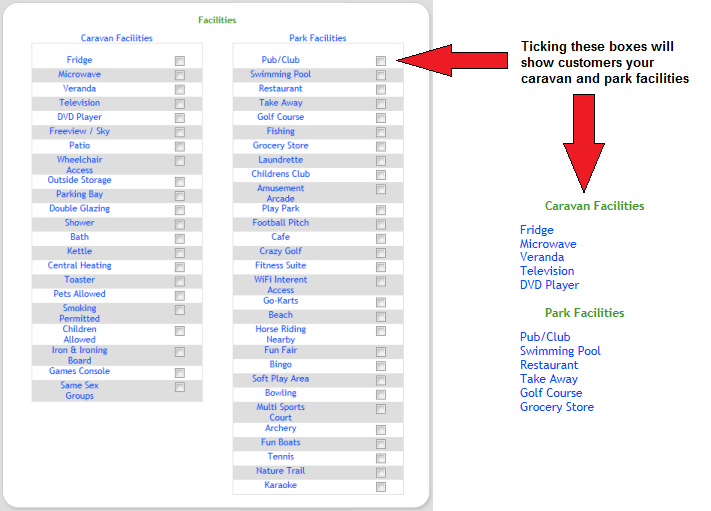Tick the Double Glazing checkbox
The height and width of the screenshot is (511, 711).
click(180, 210)
